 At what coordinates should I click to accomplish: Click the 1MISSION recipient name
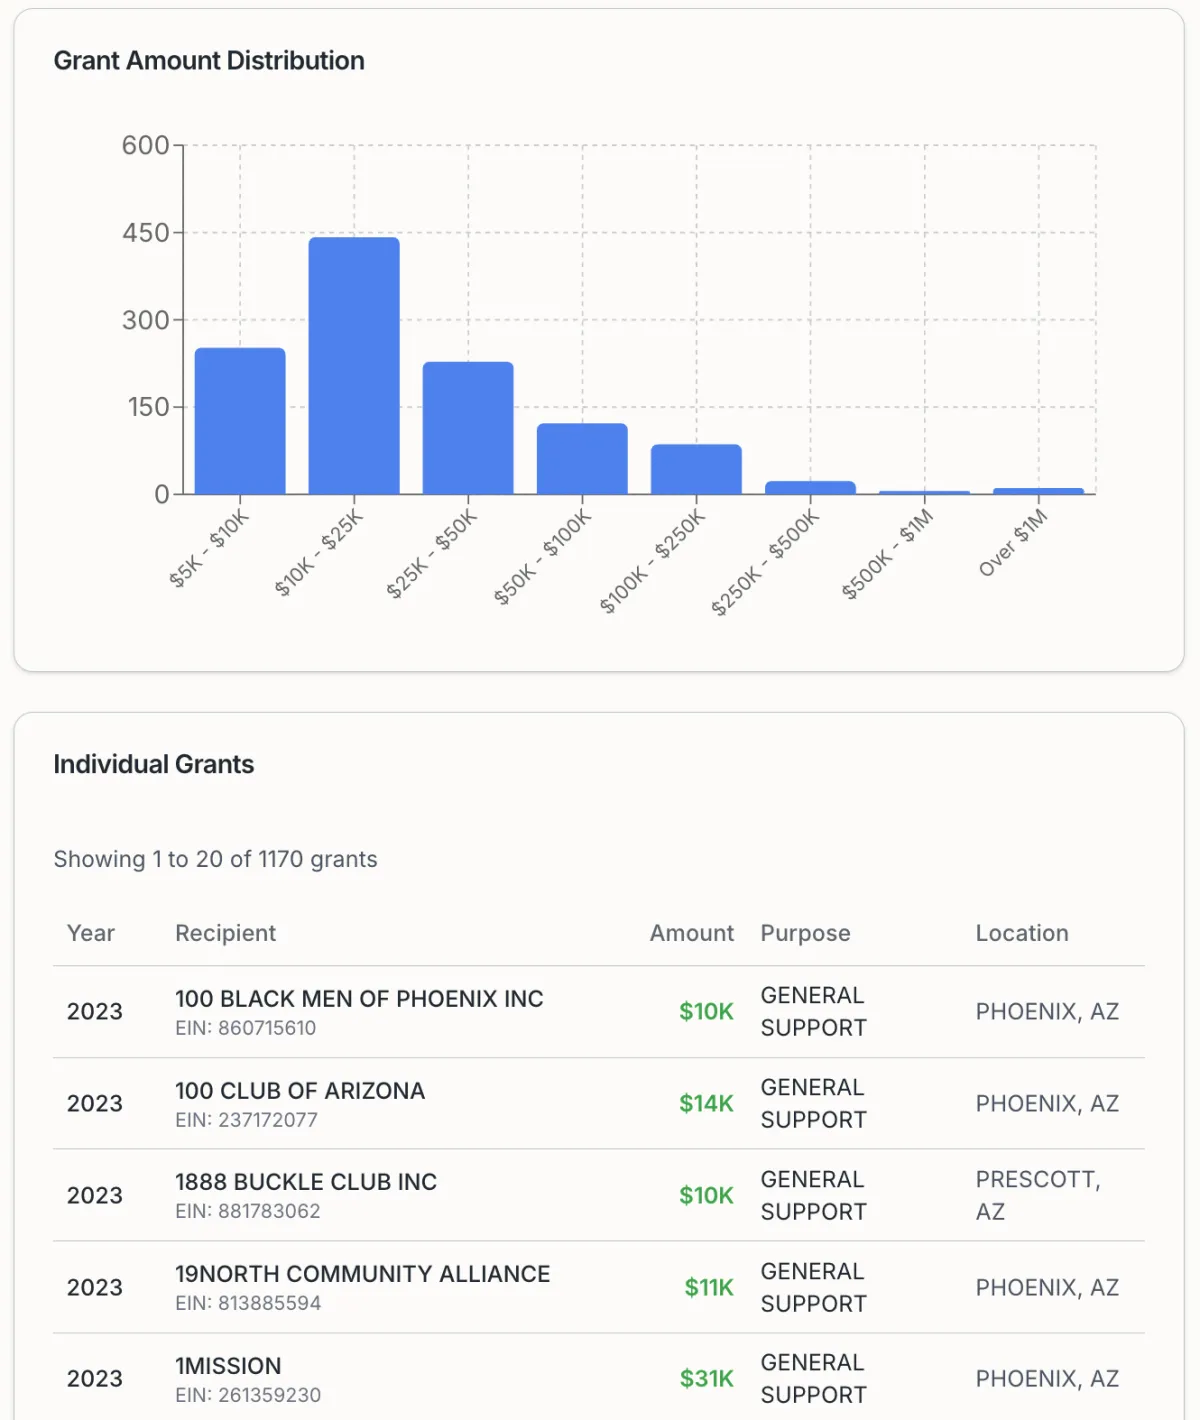(228, 1366)
